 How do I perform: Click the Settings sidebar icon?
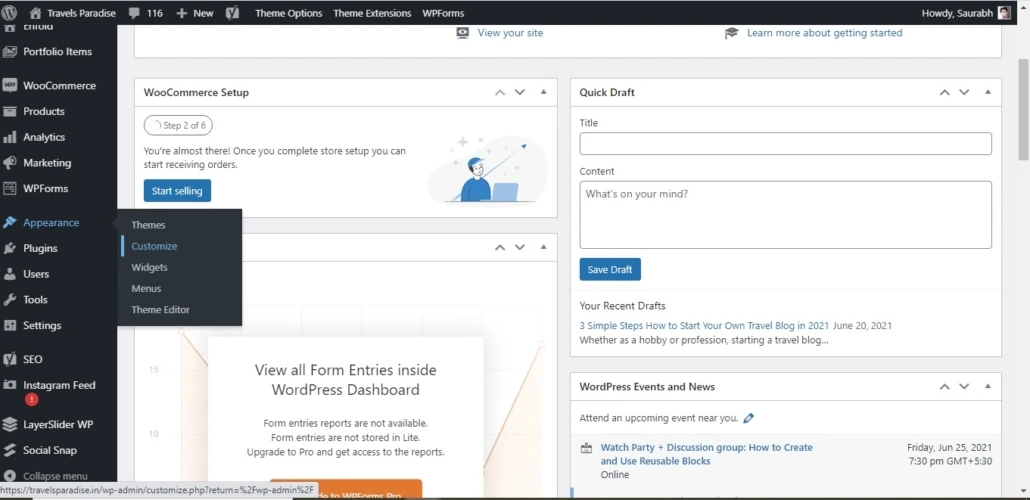pos(9,325)
